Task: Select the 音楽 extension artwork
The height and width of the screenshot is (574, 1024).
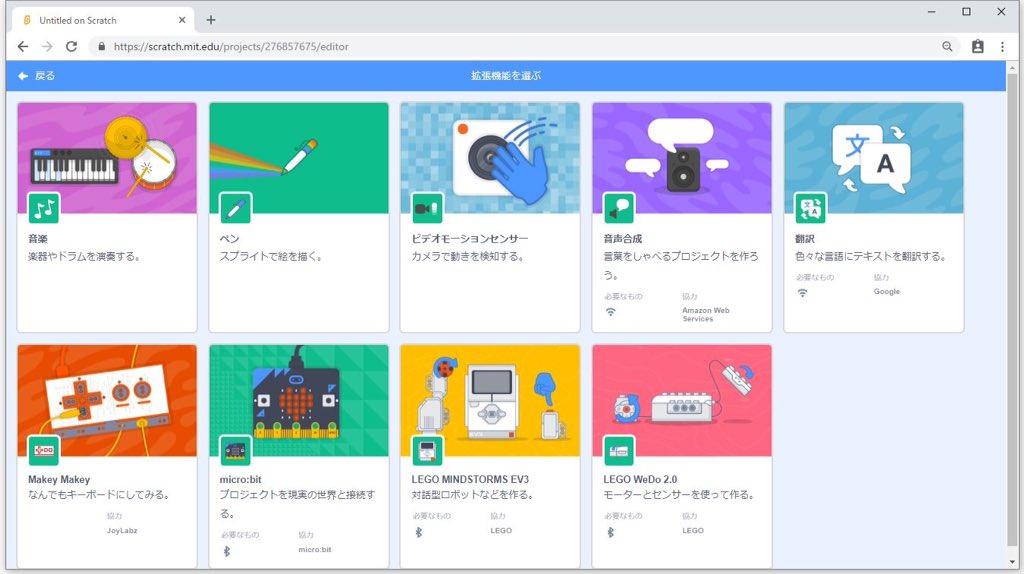Action: click(107, 158)
